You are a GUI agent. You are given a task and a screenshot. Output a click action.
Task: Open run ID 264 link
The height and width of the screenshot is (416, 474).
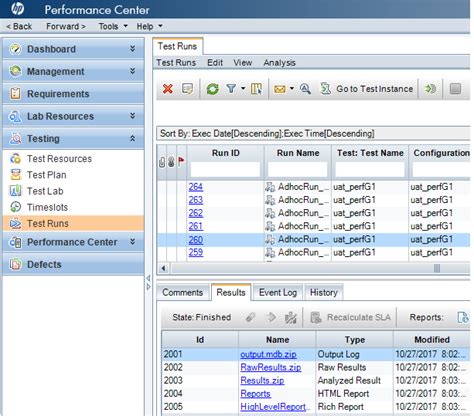pos(196,187)
